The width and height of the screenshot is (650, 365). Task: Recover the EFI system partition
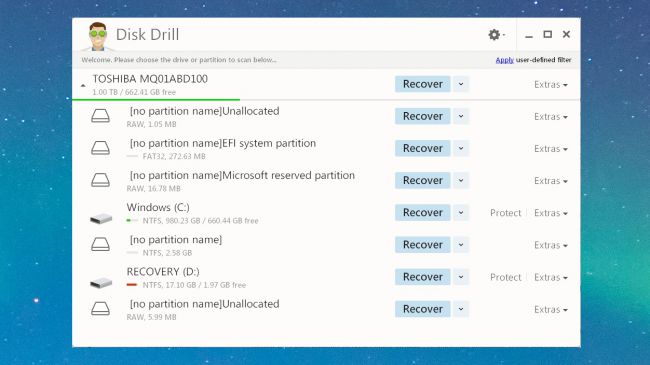click(x=422, y=148)
